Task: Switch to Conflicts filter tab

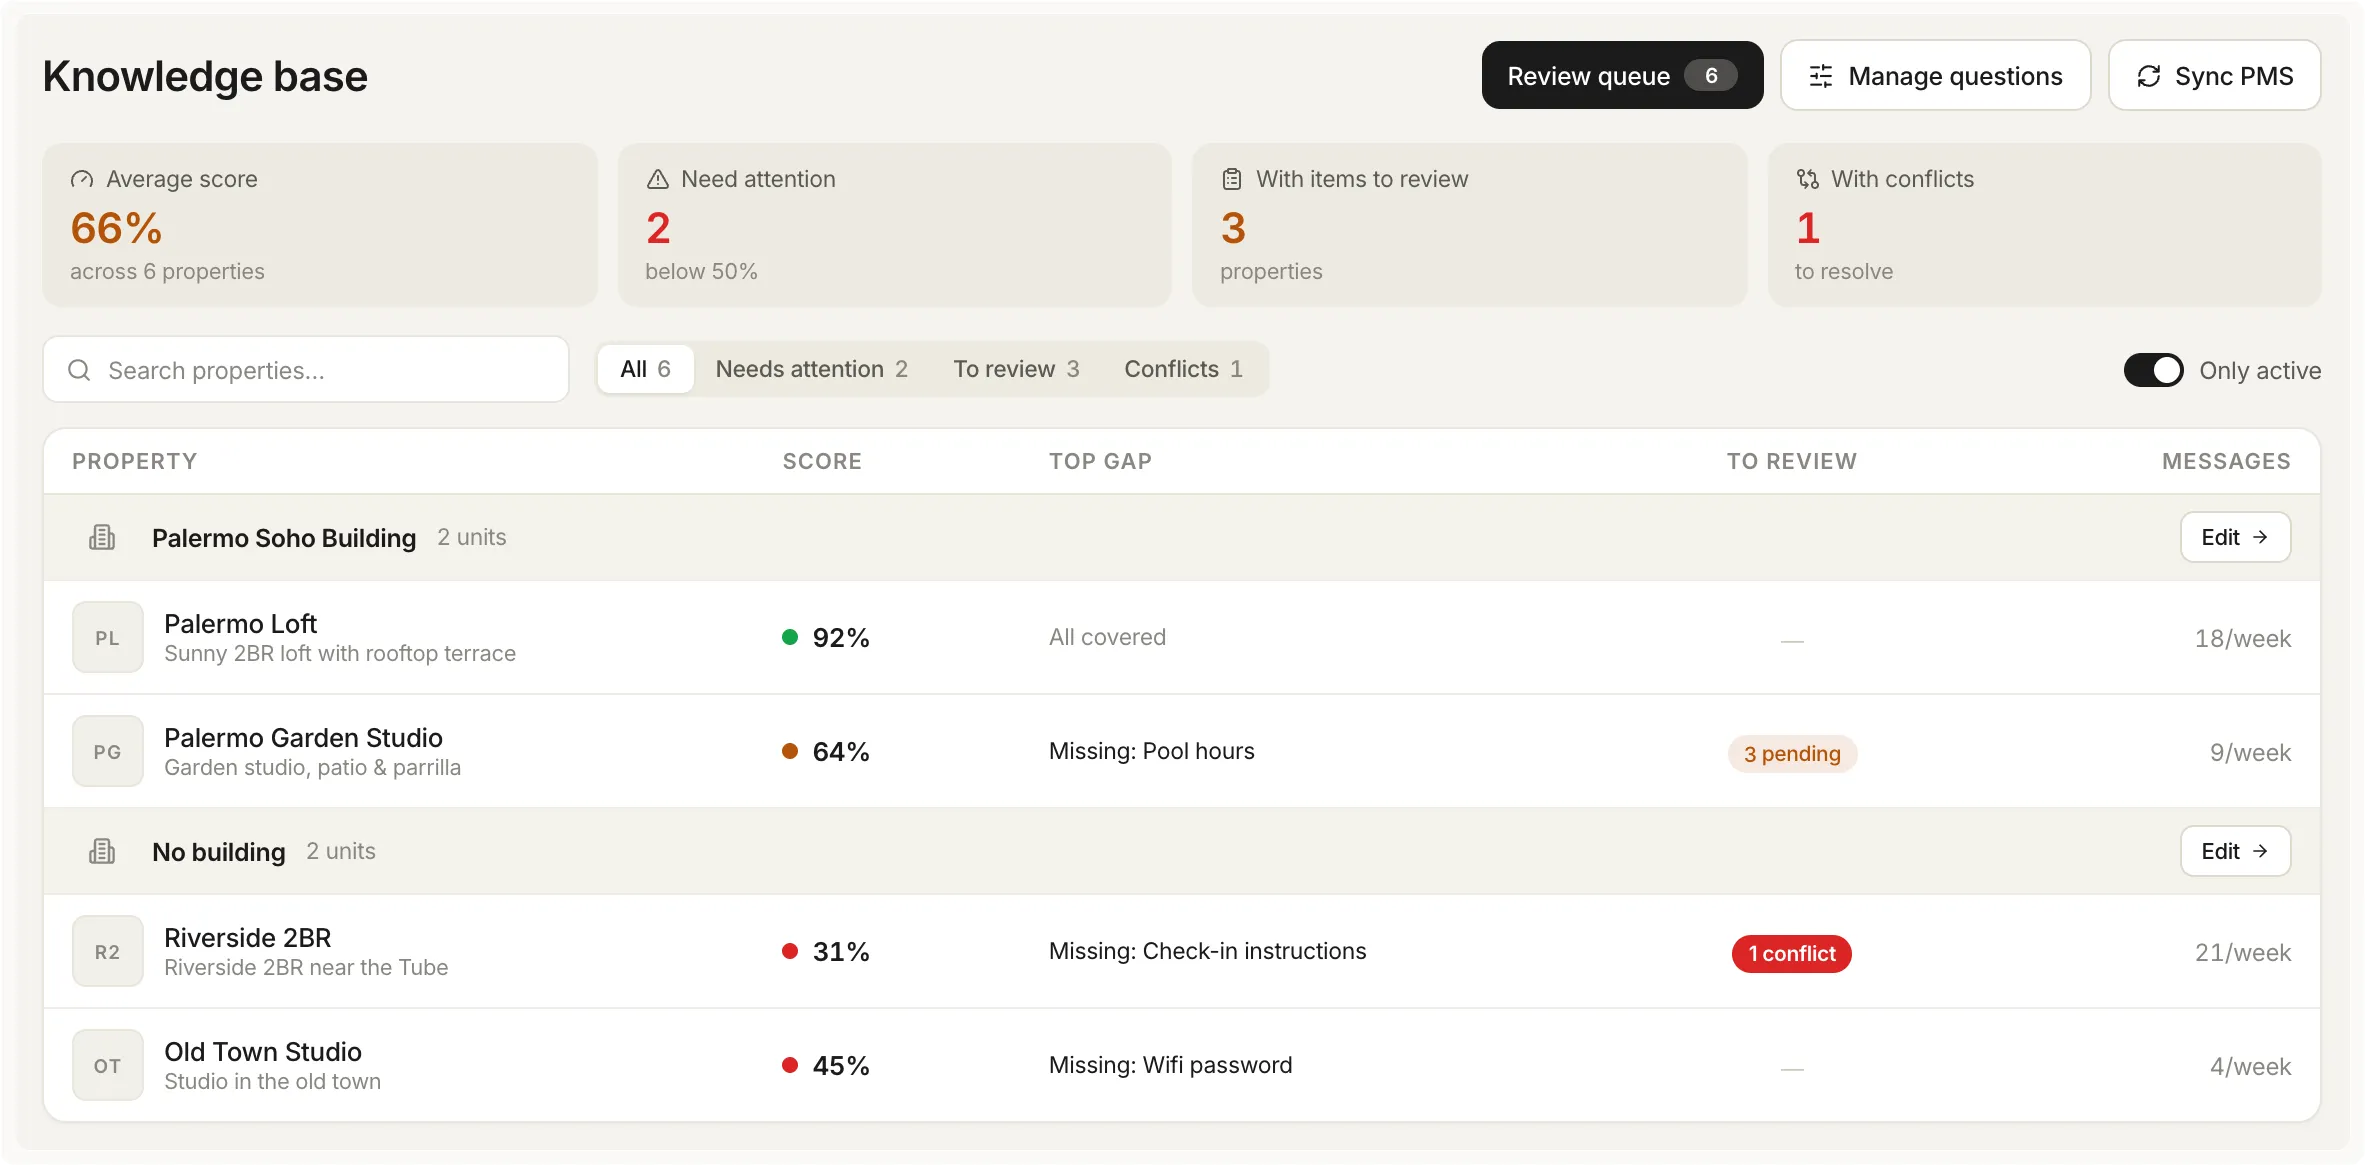Action: [x=1183, y=369]
